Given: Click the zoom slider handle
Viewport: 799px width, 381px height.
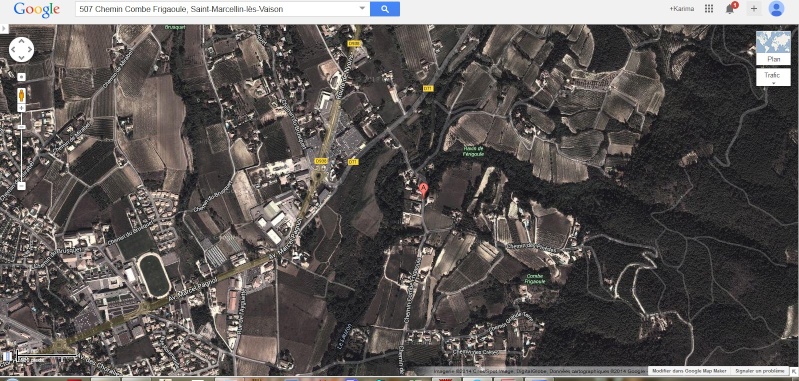Looking at the screenshot, I should (21, 127).
